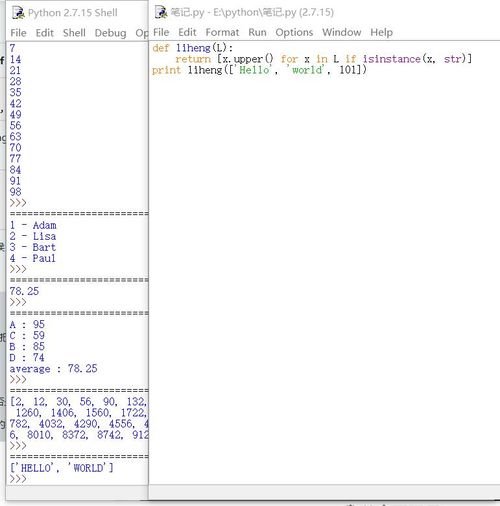Click the Python Shell window icon
500x506 pixels.
click(18, 13)
